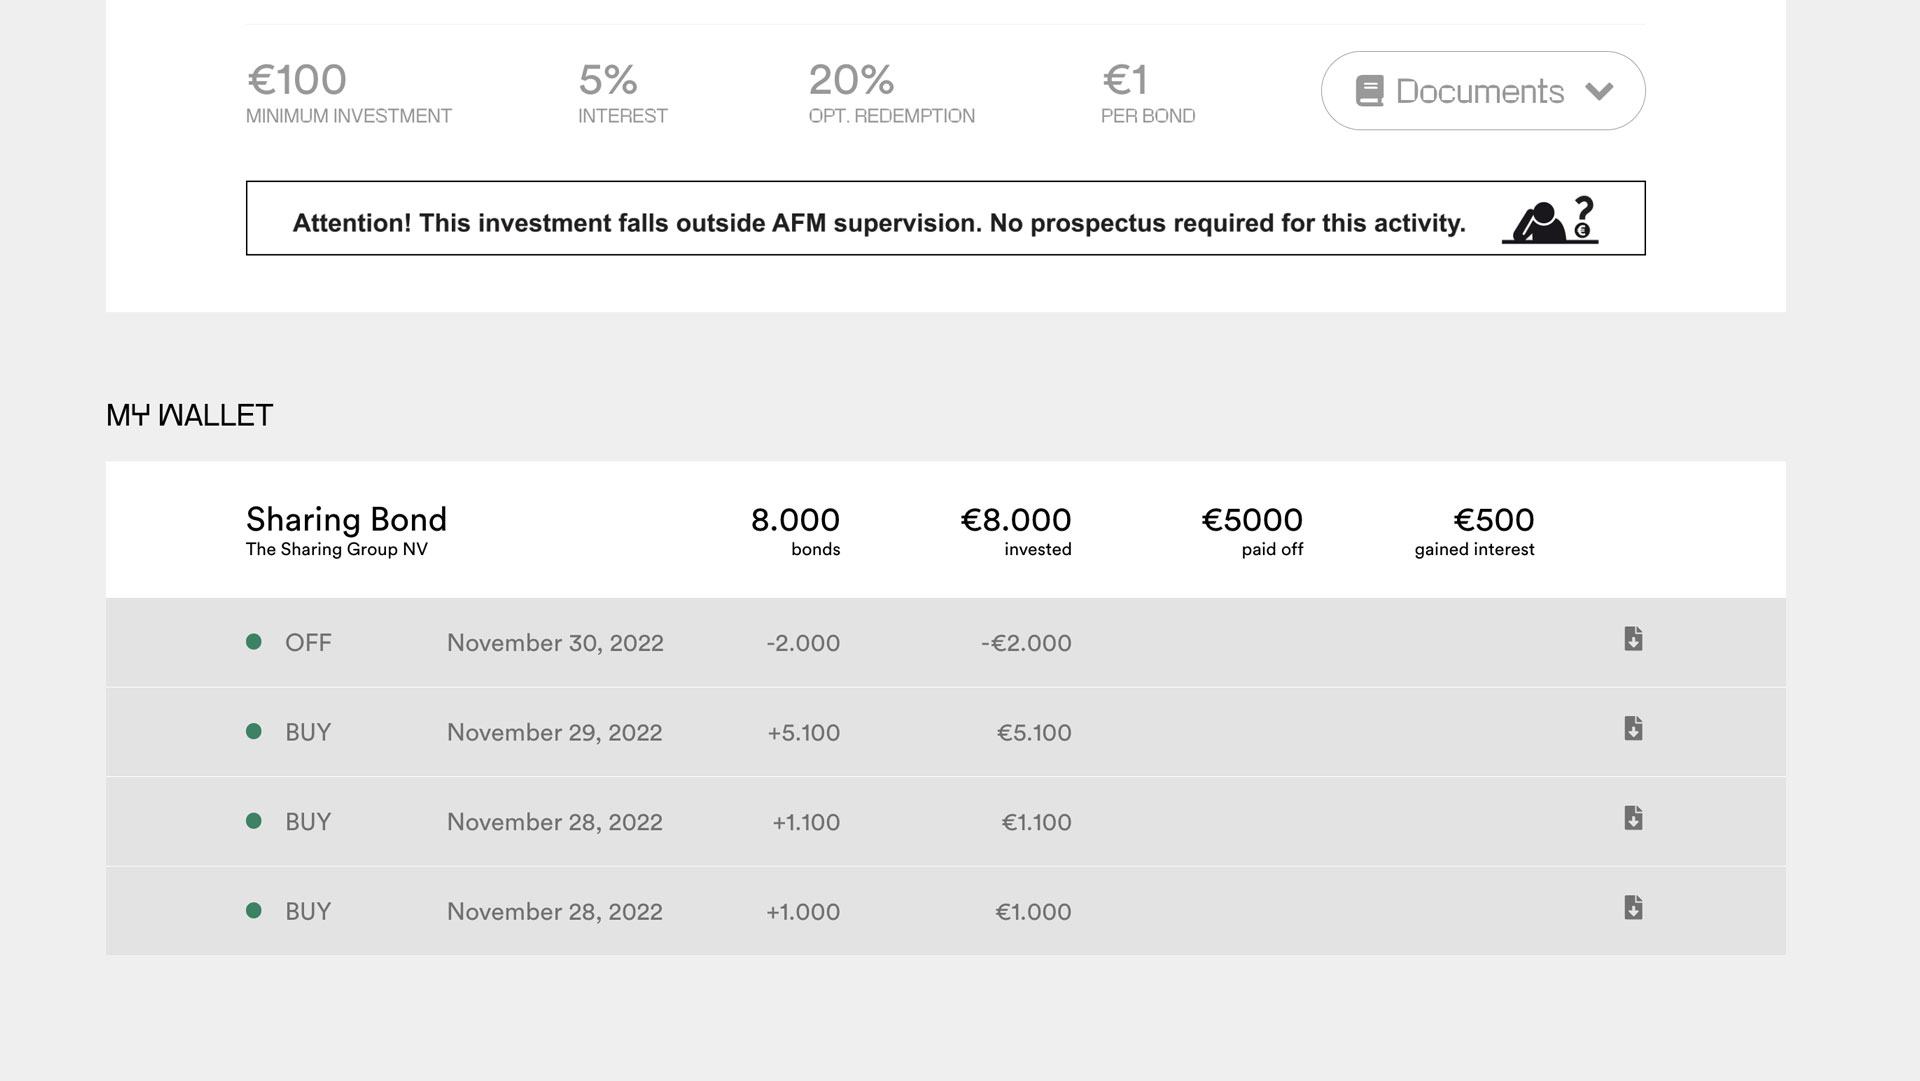
Task: Click BUY label in November 29 row
Action: [x=308, y=733]
